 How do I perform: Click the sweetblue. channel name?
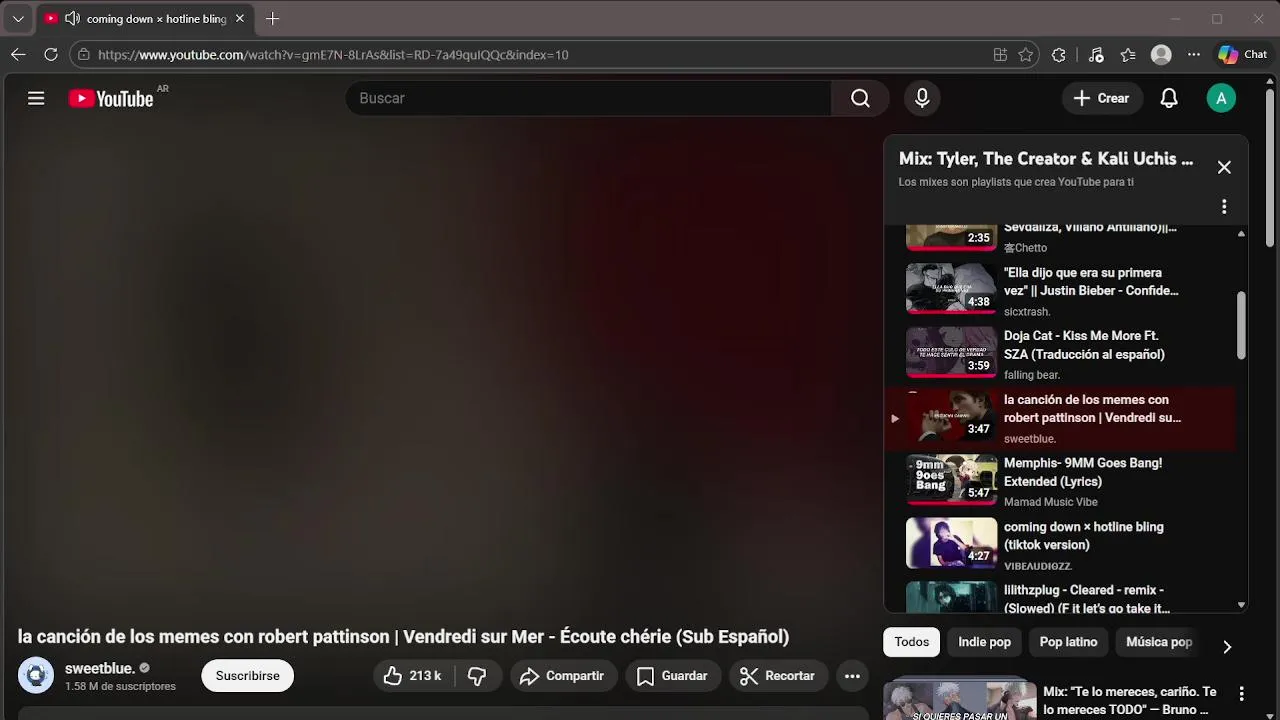[x=100, y=668]
